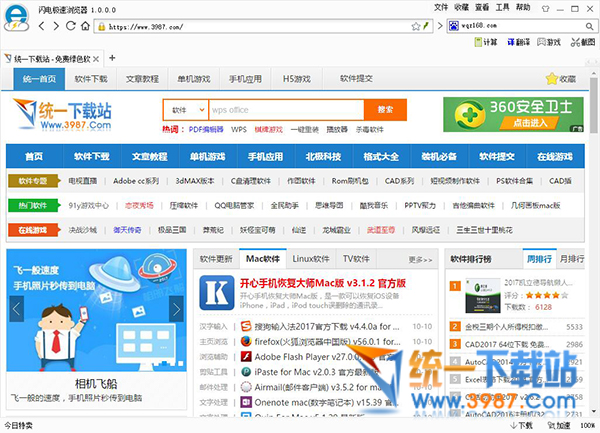Open a new tab with plus button
Screen dimensions: 600x433
coord(112,57)
